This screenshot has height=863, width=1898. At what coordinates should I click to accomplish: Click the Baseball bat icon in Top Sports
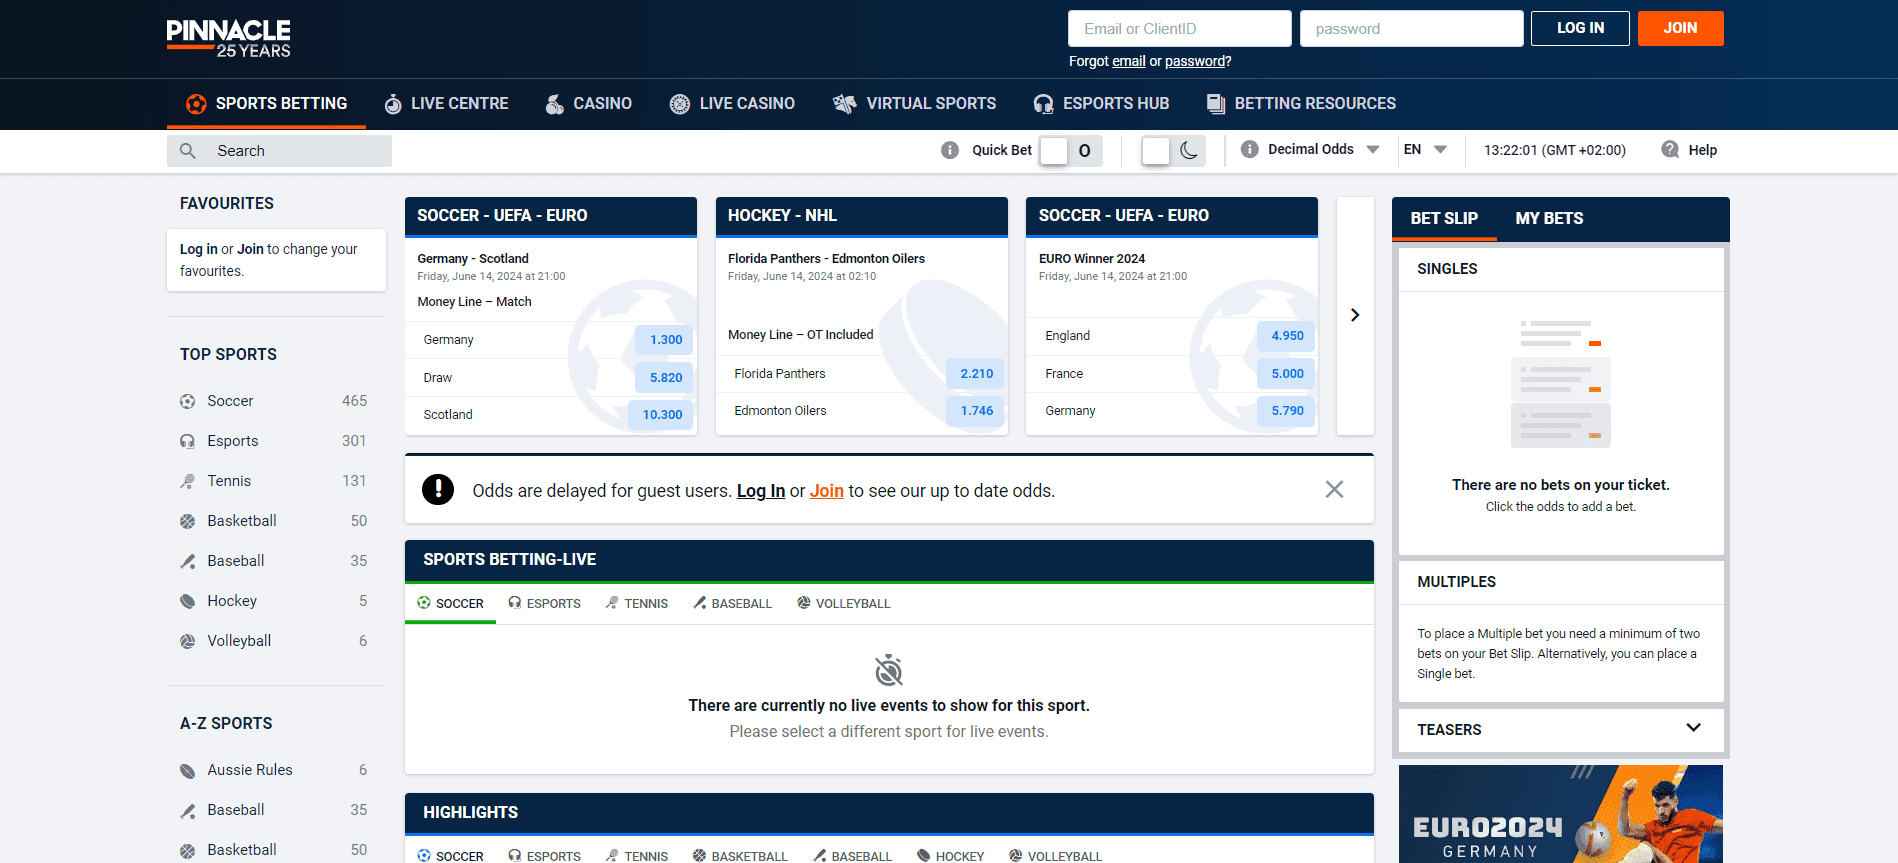(x=187, y=561)
